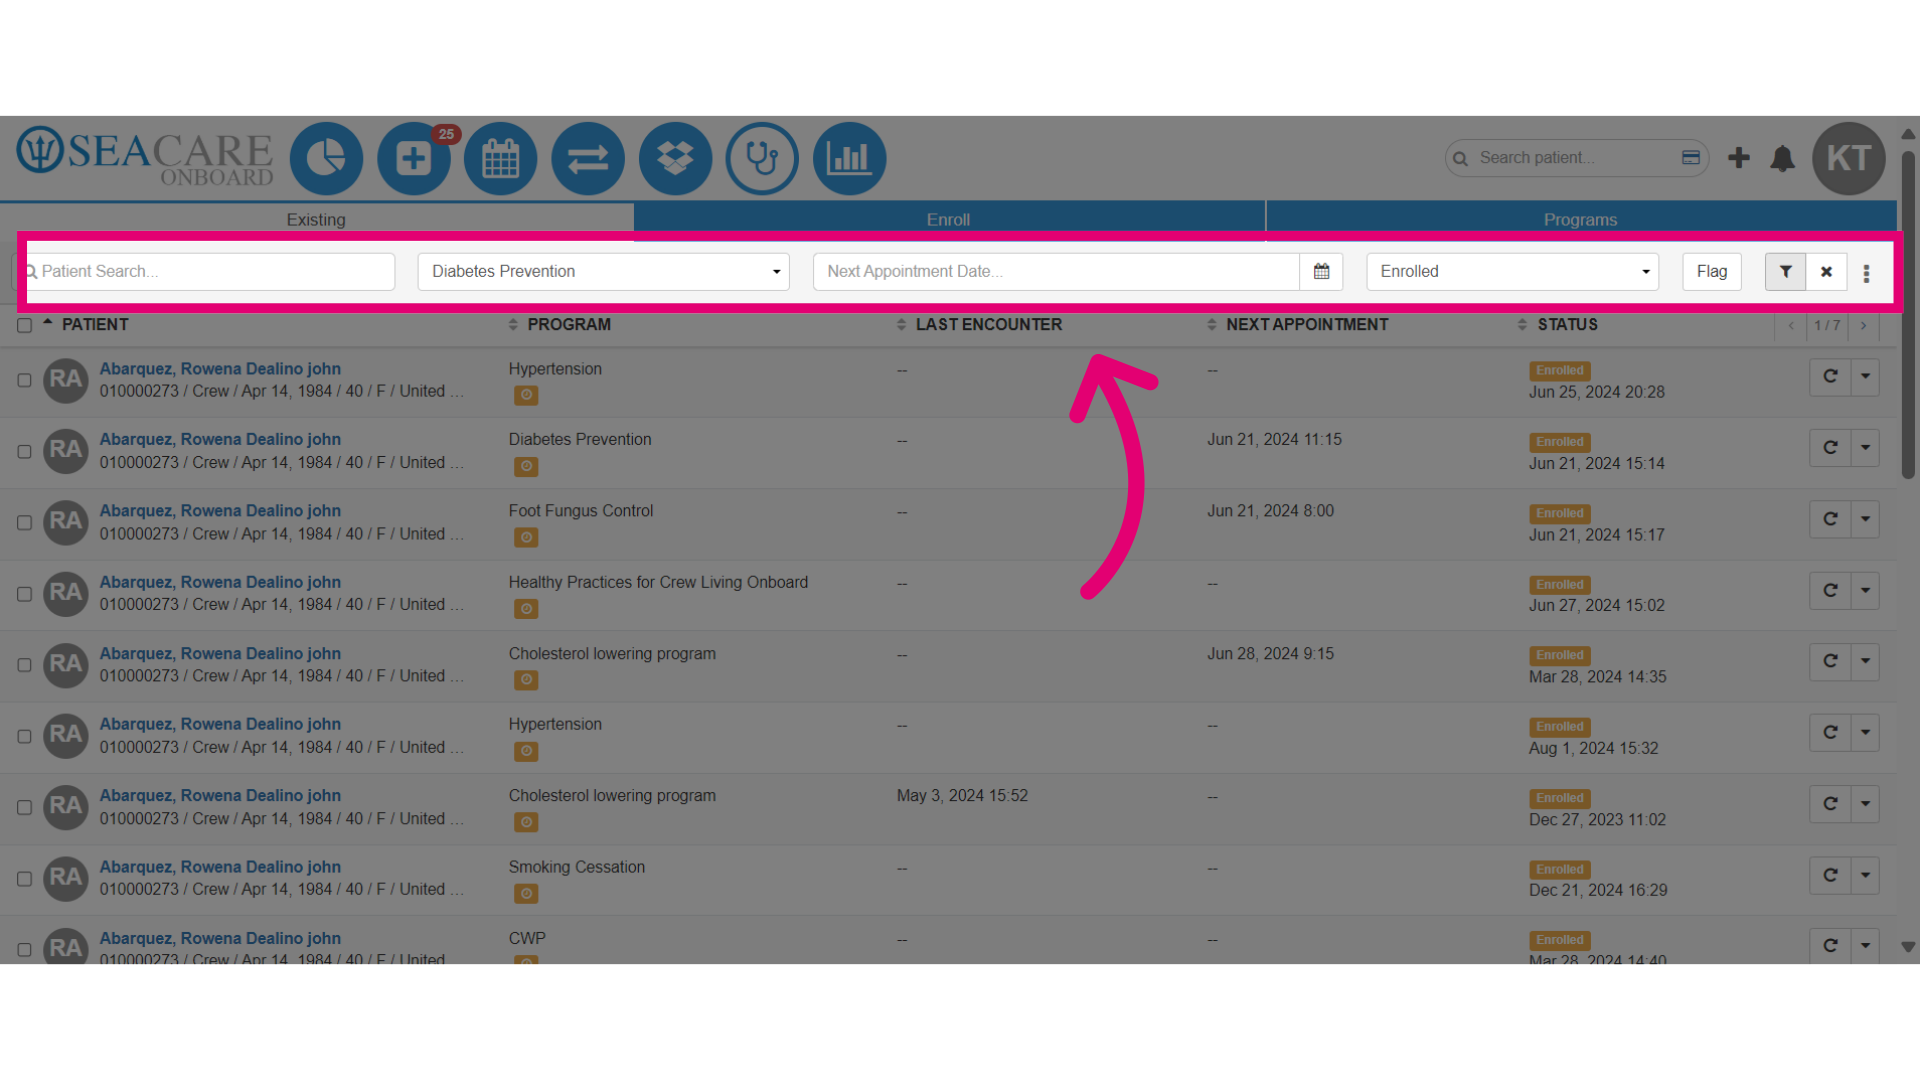Check the Healthy Practices row checkbox

[24, 594]
